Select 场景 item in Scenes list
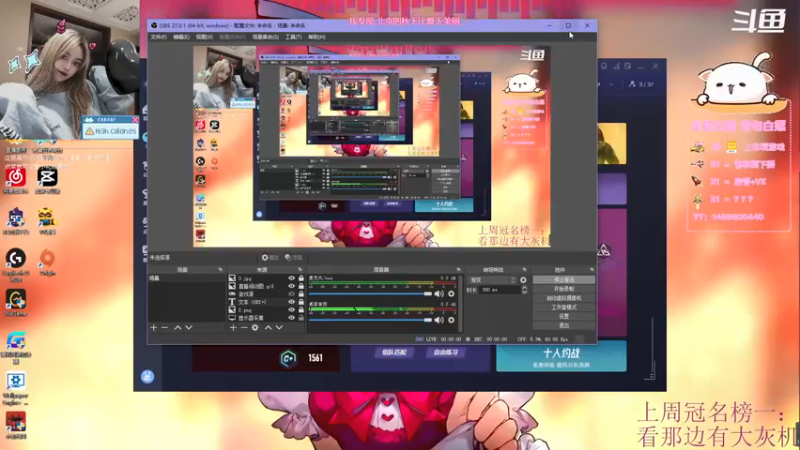The height and width of the screenshot is (450, 800). pos(186,279)
